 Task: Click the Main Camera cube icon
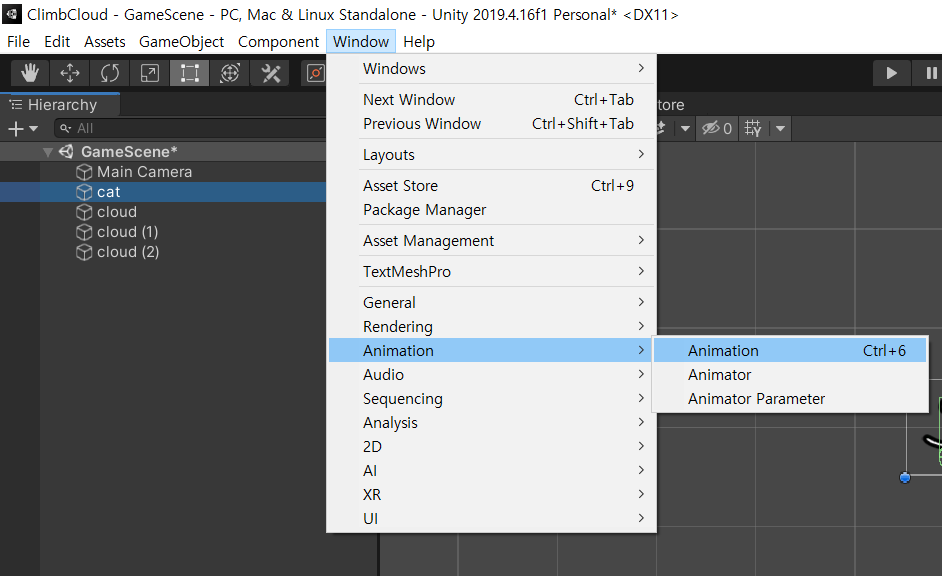(x=84, y=172)
